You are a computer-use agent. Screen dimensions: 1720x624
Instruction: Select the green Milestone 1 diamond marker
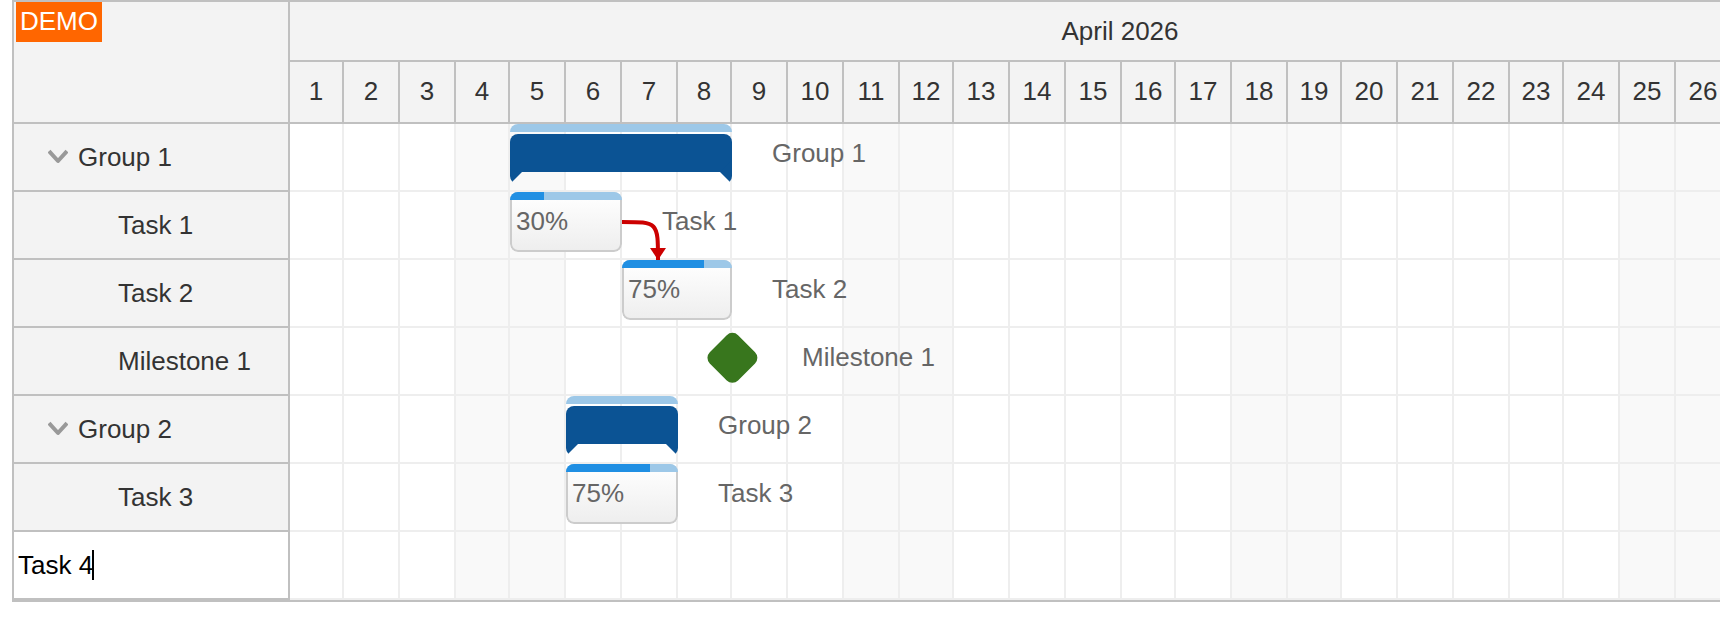[731, 357]
